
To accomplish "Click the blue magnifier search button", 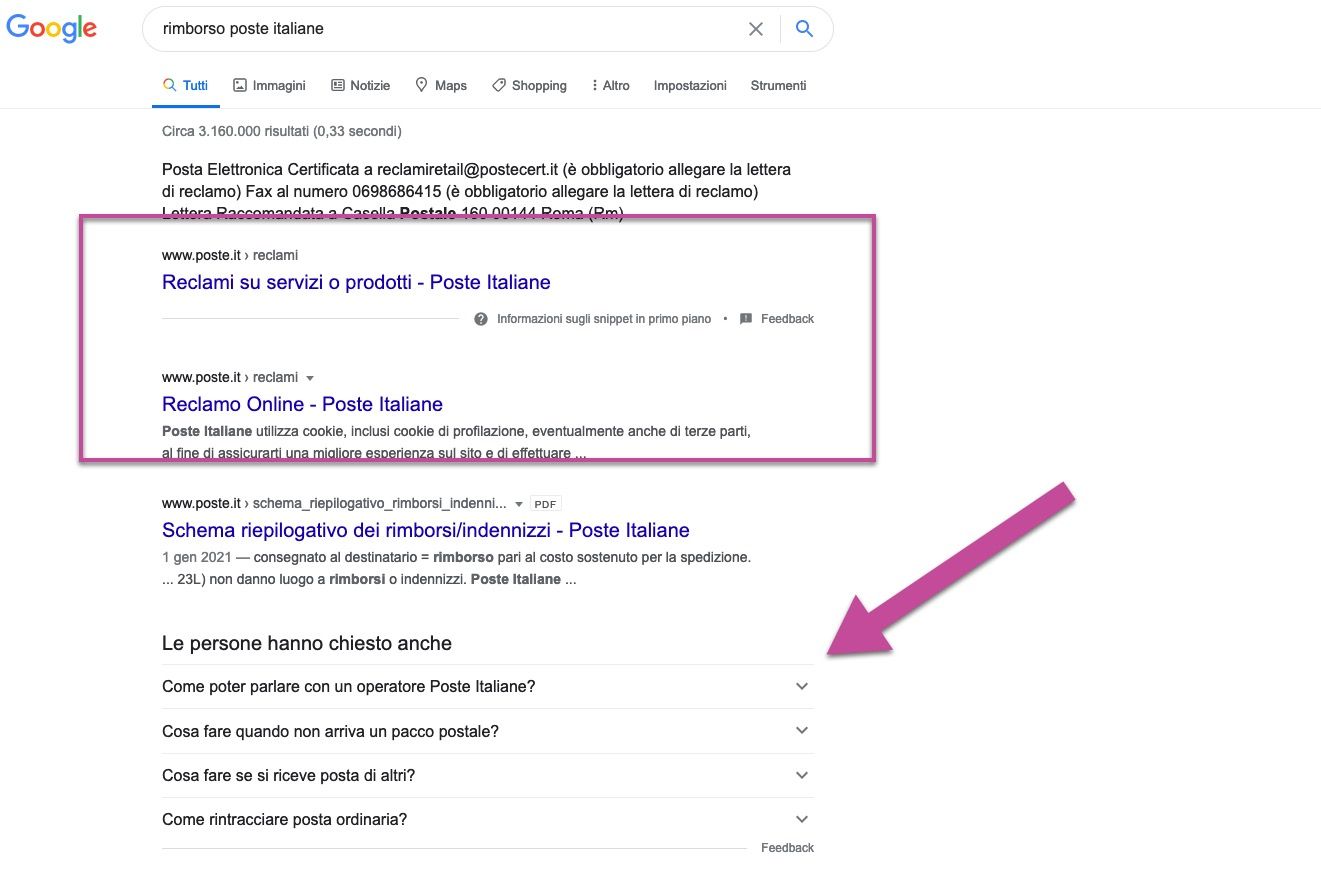I will (804, 29).
